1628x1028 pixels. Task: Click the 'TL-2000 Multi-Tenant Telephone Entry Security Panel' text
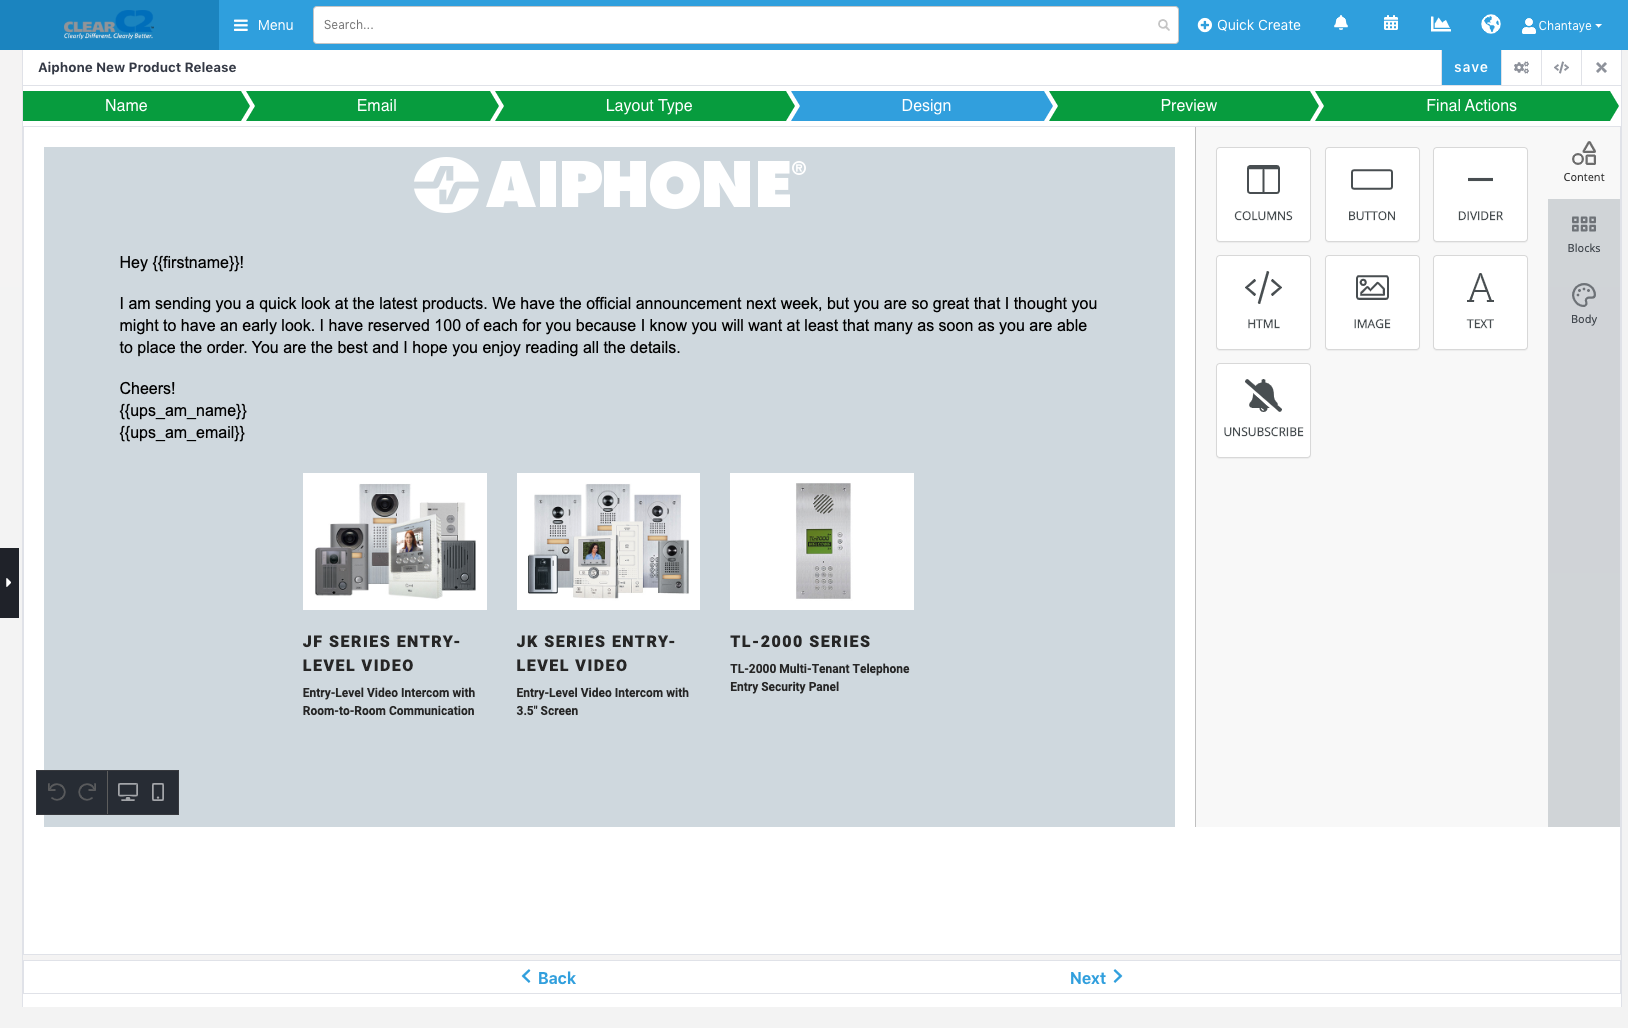coord(820,677)
